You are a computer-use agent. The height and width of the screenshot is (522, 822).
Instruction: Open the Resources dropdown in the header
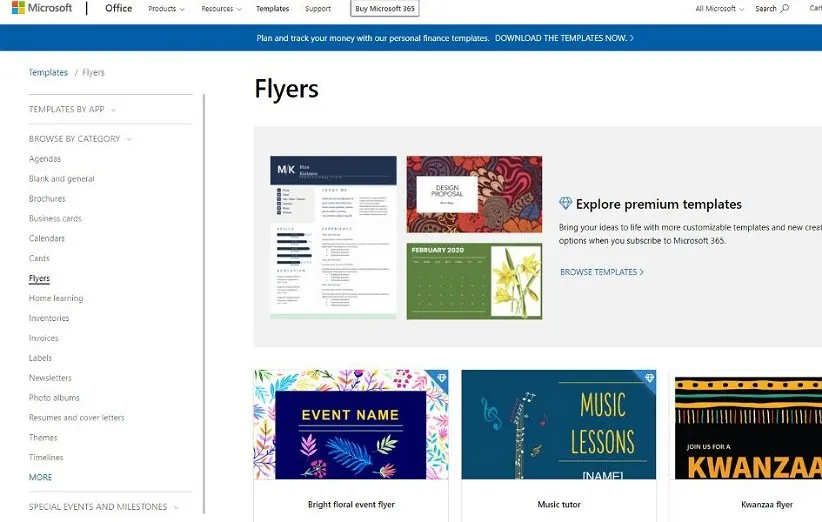tap(221, 9)
